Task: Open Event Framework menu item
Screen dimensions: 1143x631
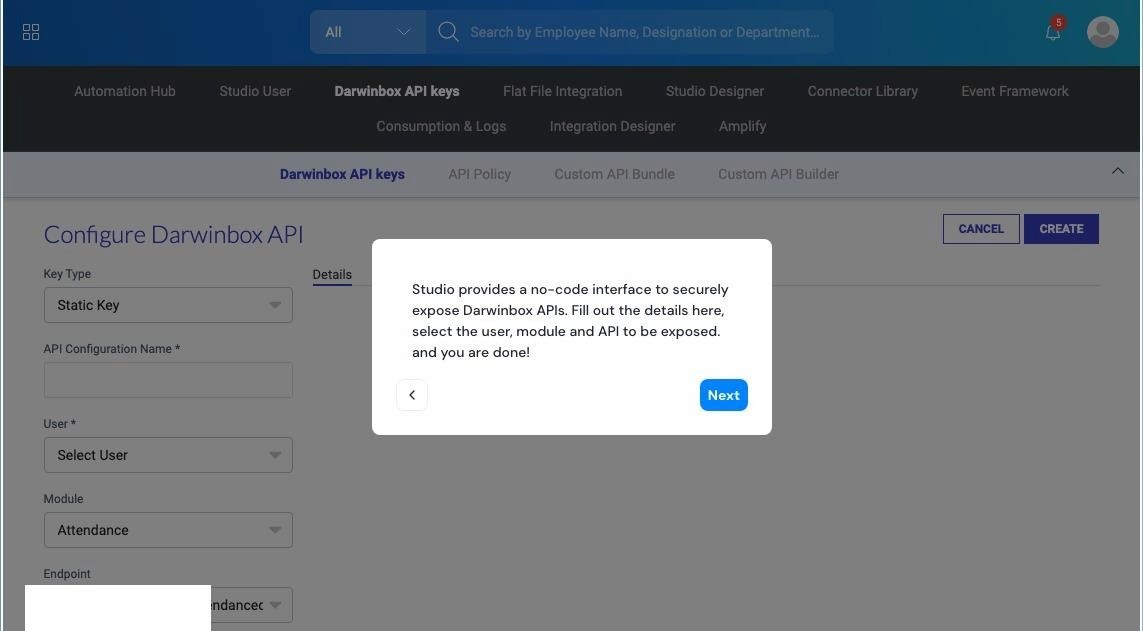Action: (1015, 91)
